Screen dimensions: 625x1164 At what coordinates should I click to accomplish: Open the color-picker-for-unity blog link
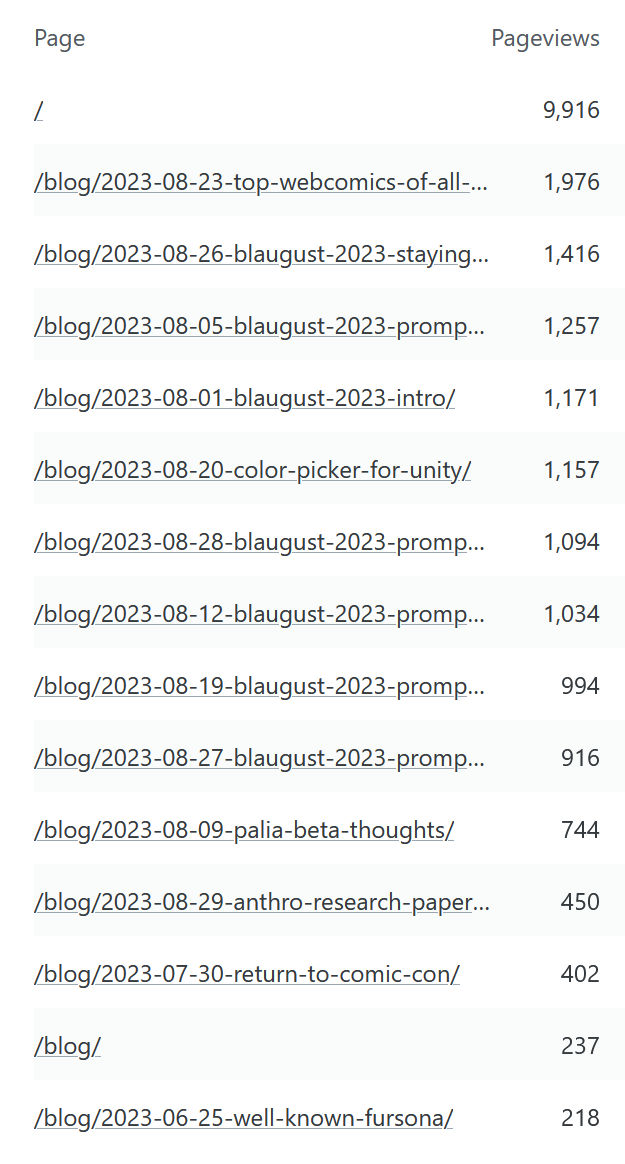click(x=252, y=470)
